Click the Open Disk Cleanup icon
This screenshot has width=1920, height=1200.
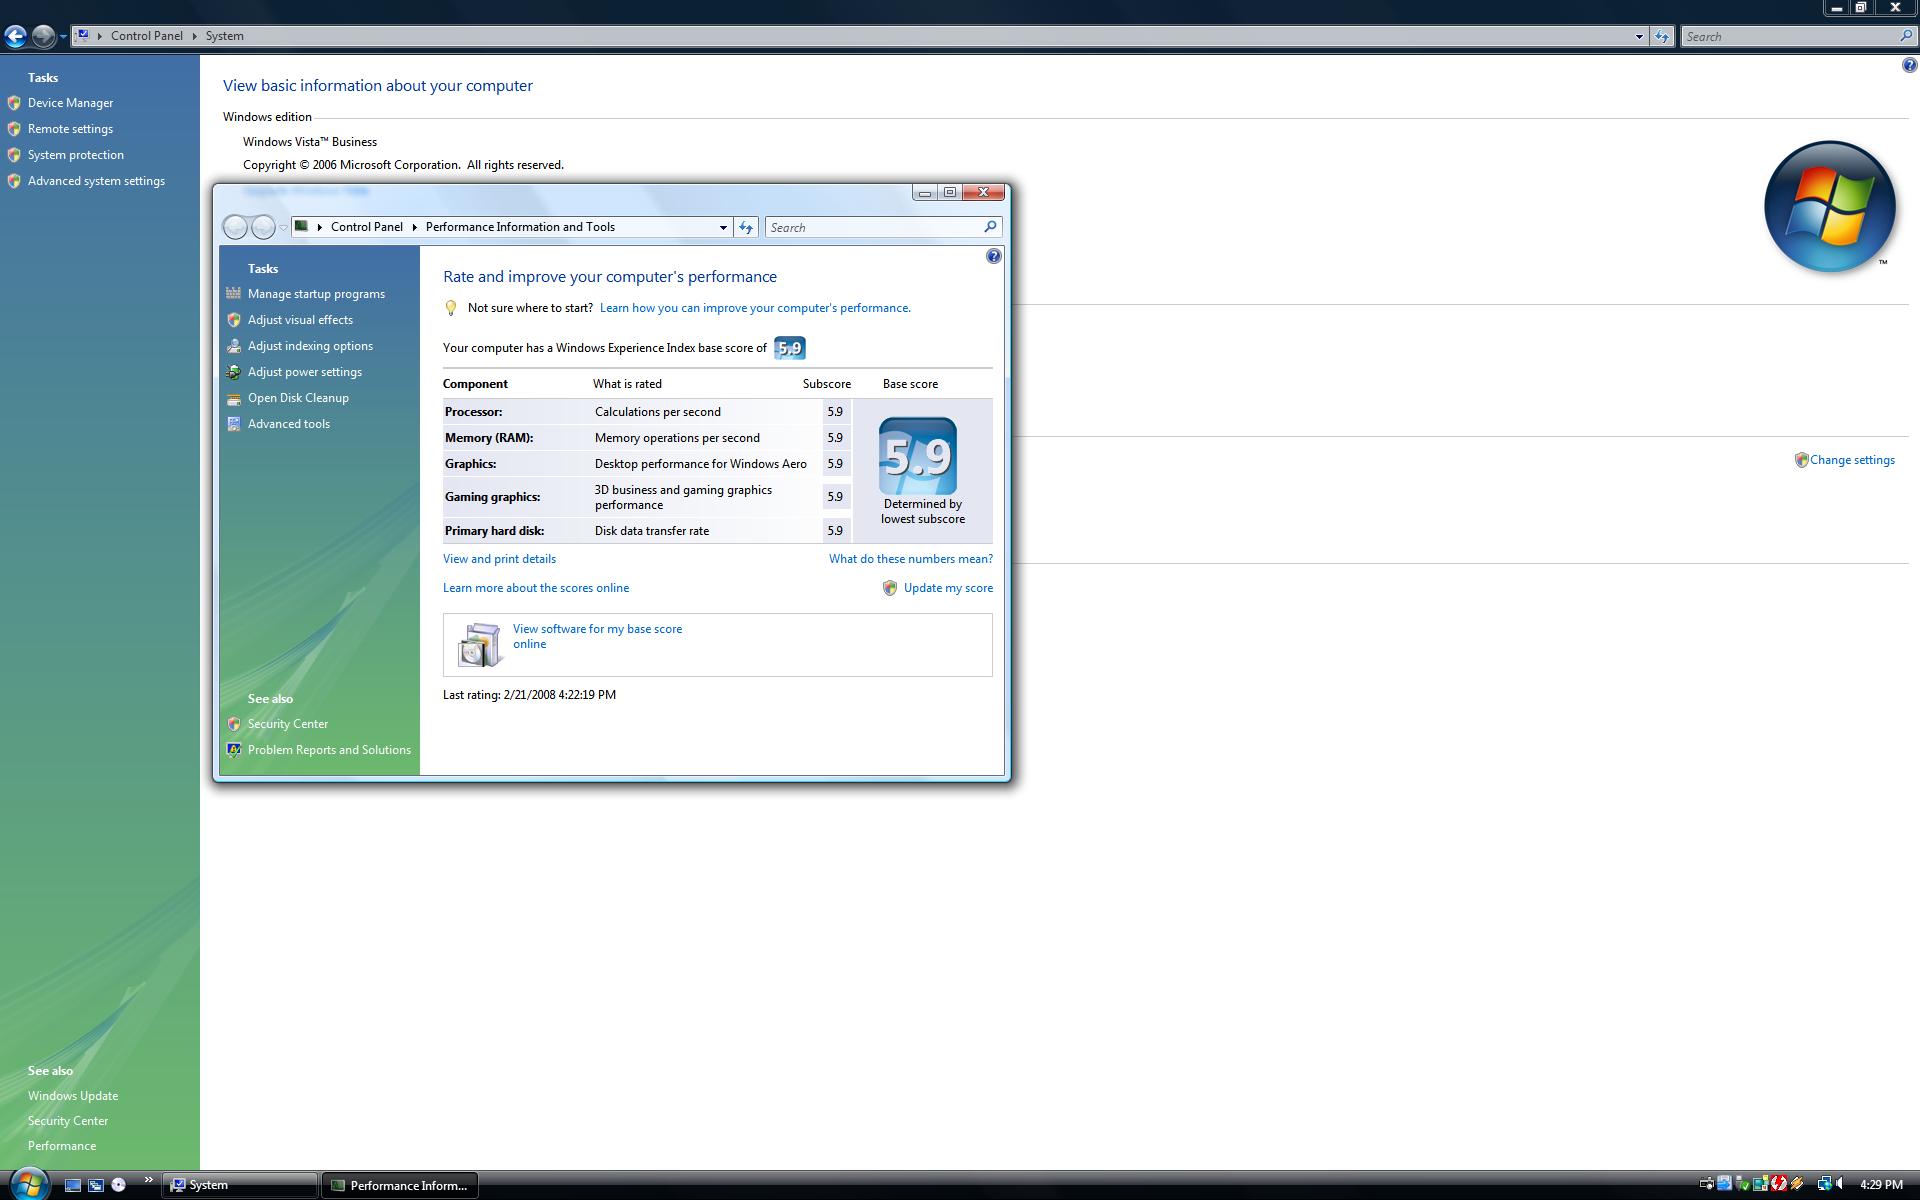coord(234,398)
